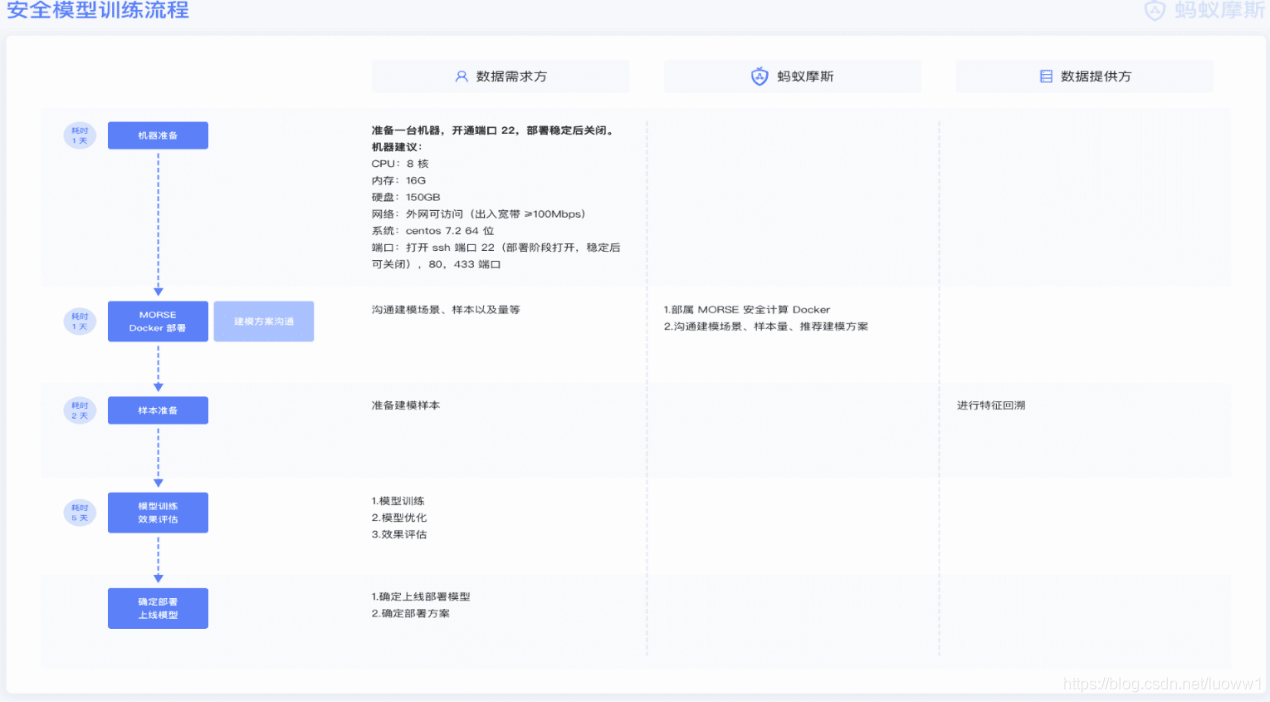This screenshot has width=1270, height=702.
Task: Click the 耗时1天 badge beside MORSE Docker 部署
Action: (x=80, y=321)
